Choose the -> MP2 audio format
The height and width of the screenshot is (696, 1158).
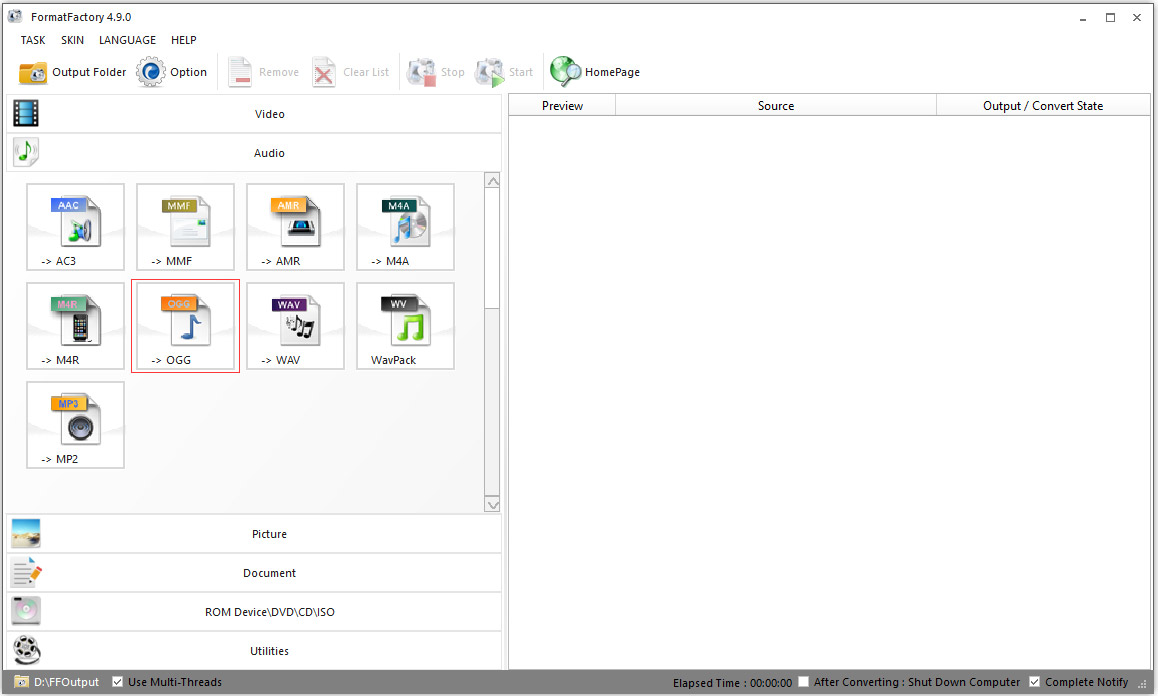click(x=75, y=425)
